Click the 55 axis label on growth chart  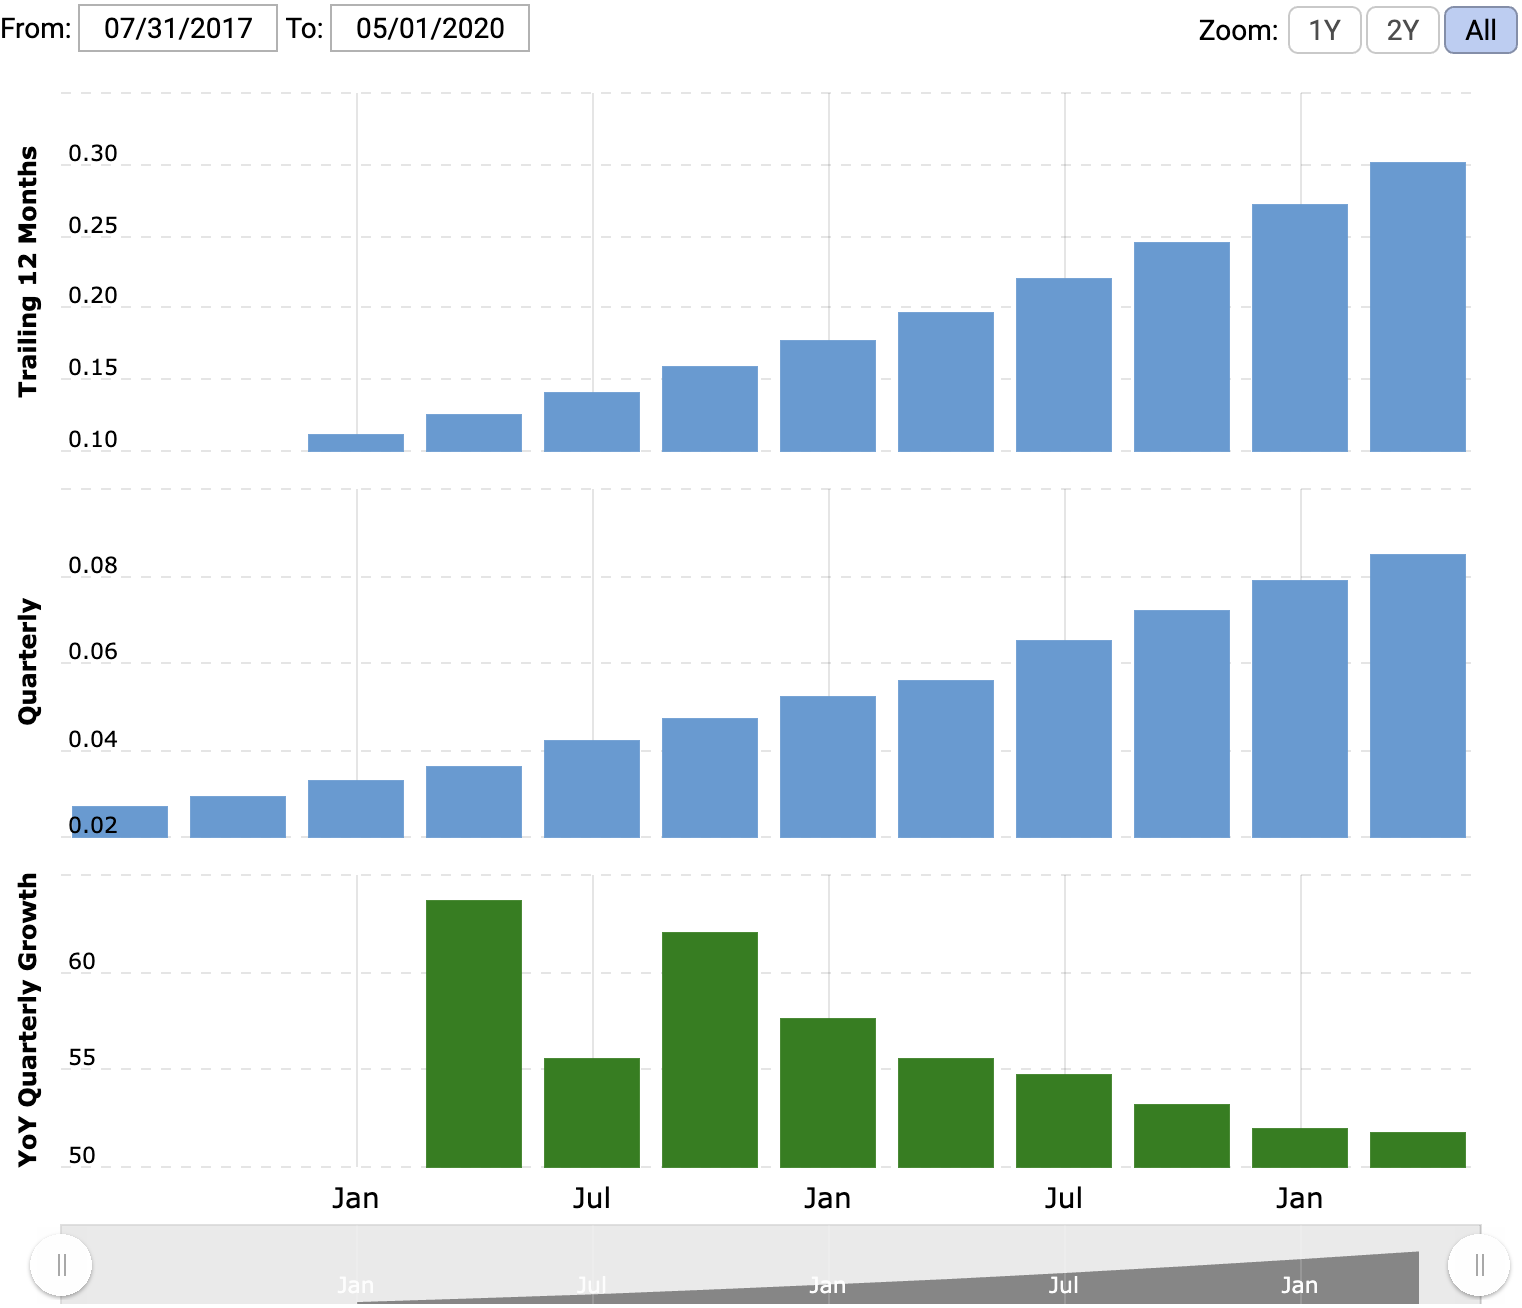pyautogui.click(x=82, y=1057)
